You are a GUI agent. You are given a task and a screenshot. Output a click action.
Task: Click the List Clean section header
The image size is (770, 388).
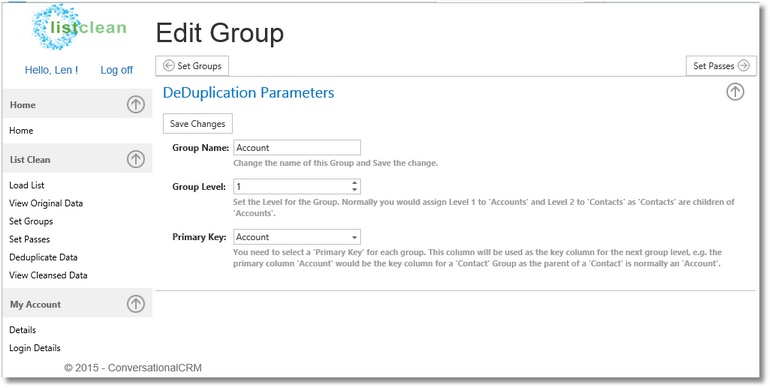click(78, 159)
